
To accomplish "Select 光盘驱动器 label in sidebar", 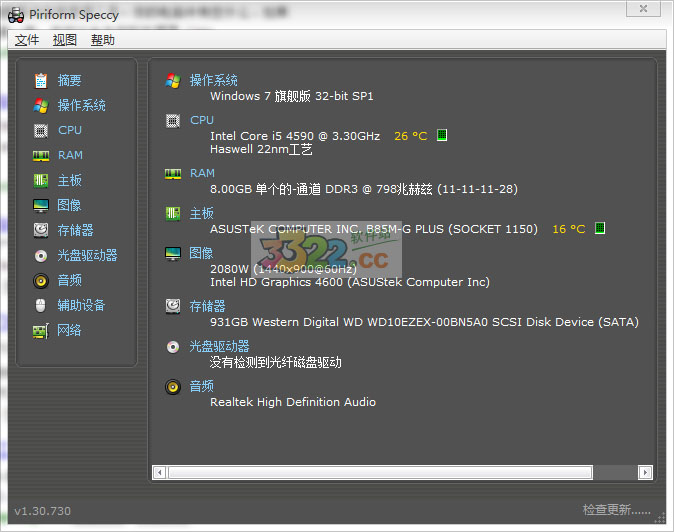I will (x=87, y=256).
